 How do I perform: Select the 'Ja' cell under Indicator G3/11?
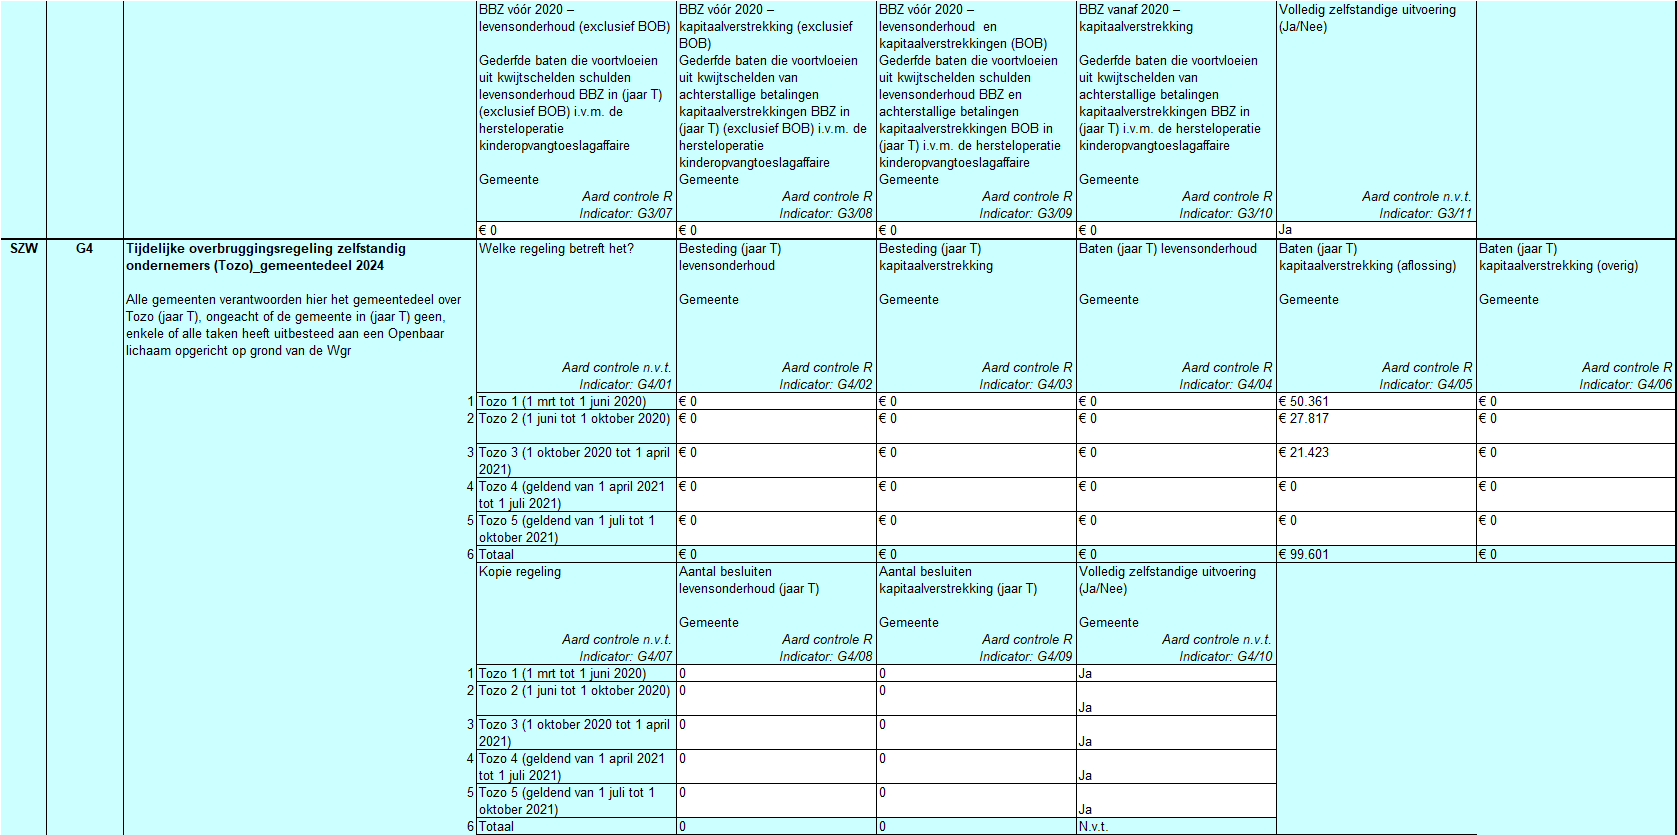point(1376,230)
